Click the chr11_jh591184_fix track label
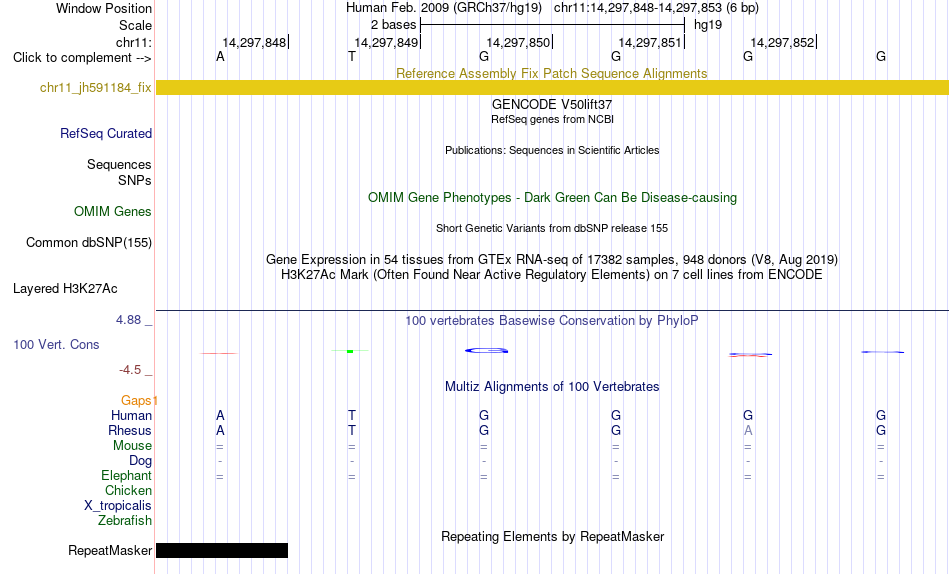Screen dimensions: 950x574 tap(96, 88)
